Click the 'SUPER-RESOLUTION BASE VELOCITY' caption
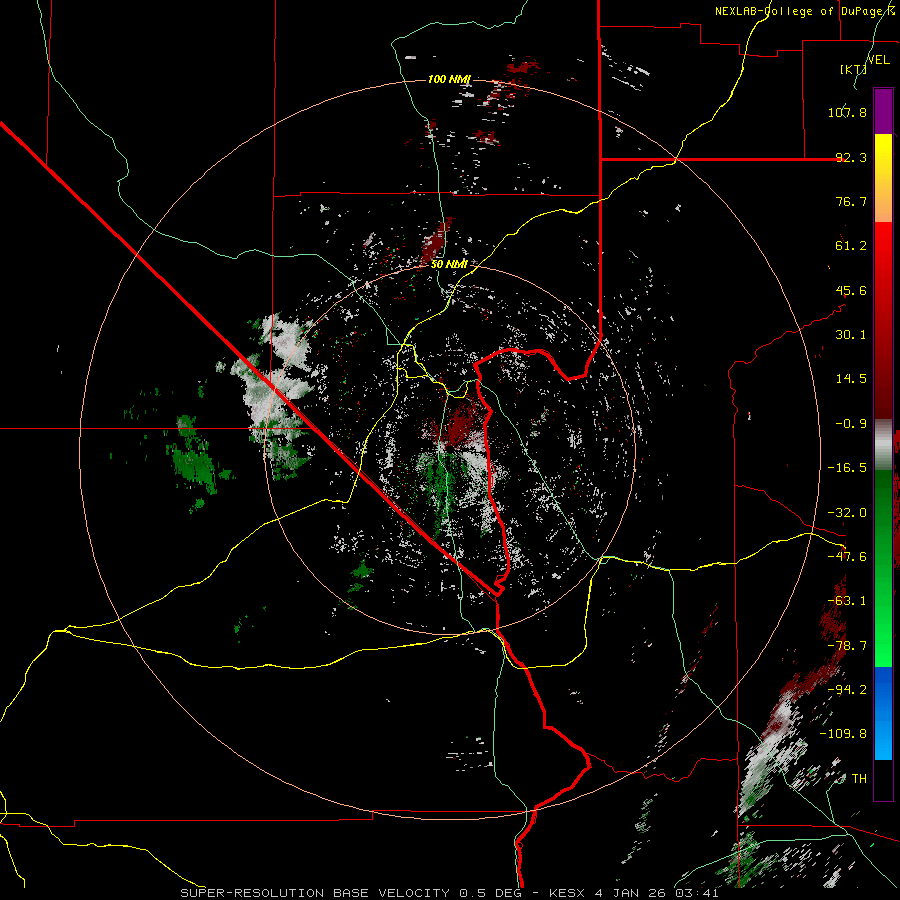Screen dimensions: 900x900 (315, 893)
